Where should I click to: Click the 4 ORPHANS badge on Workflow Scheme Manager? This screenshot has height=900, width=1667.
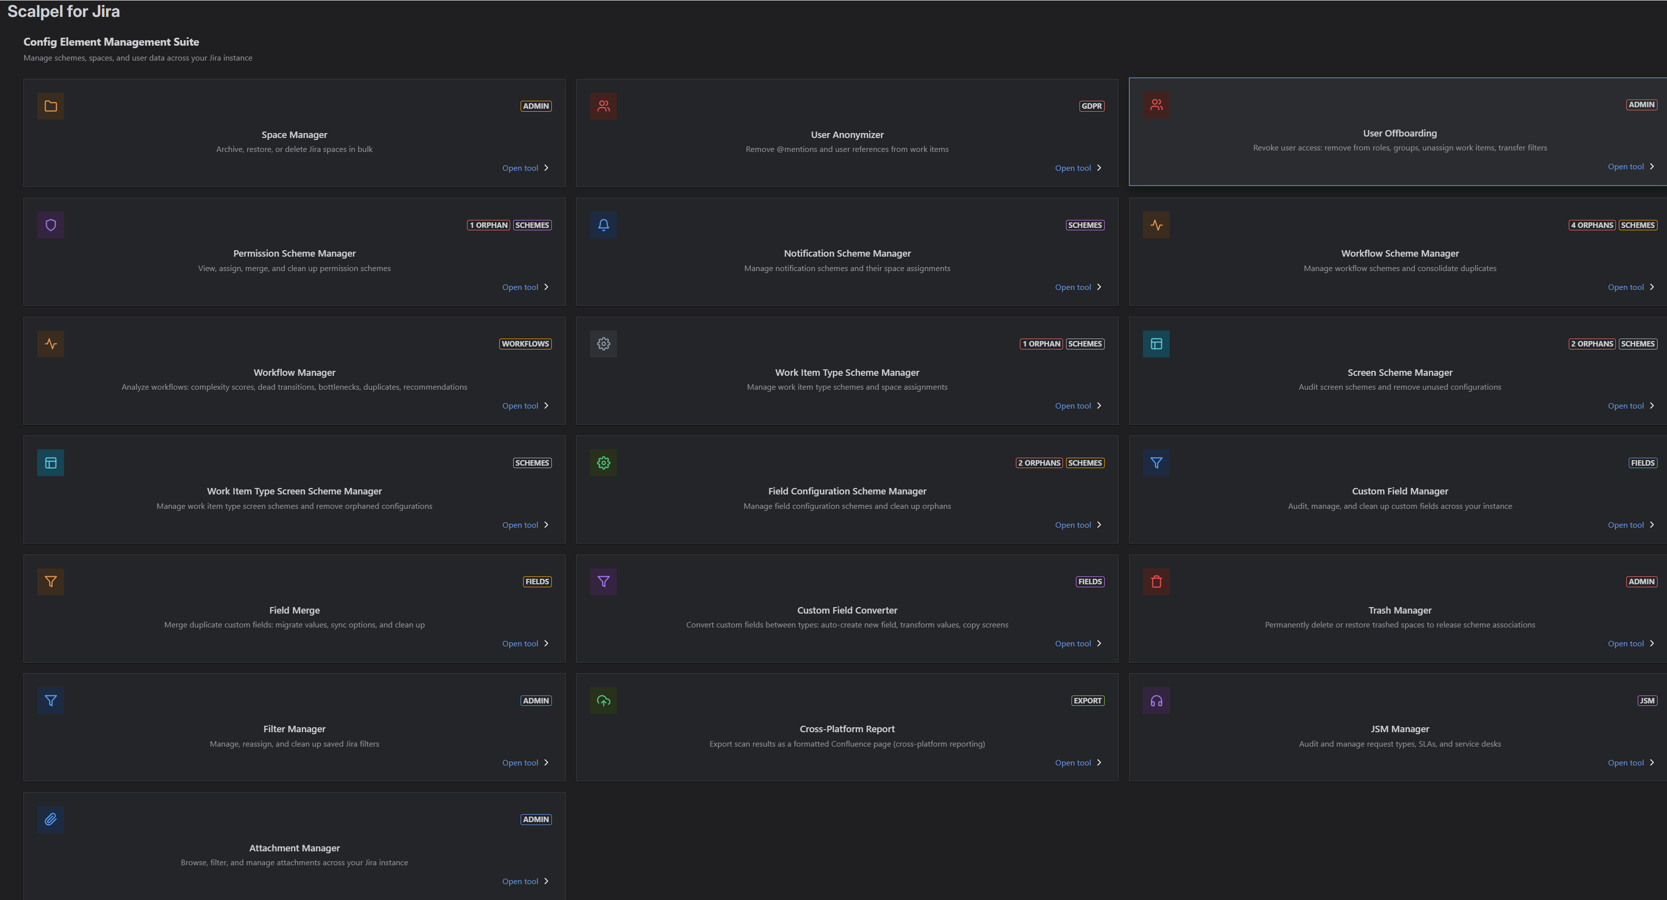[1592, 225]
